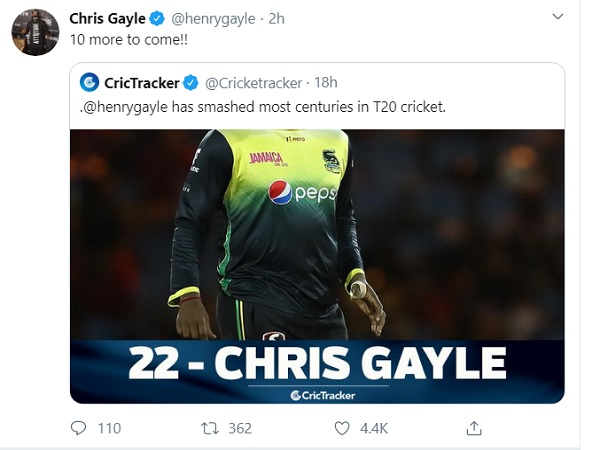Like the tweet with the heart icon
600x450 pixels.
[342, 428]
